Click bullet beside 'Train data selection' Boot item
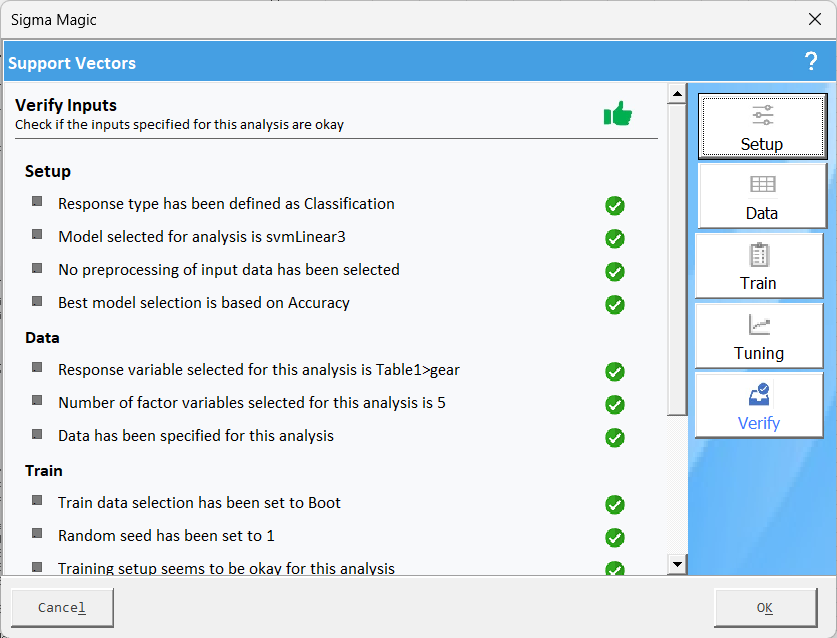The height and width of the screenshot is (638, 837). coord(37,500)
